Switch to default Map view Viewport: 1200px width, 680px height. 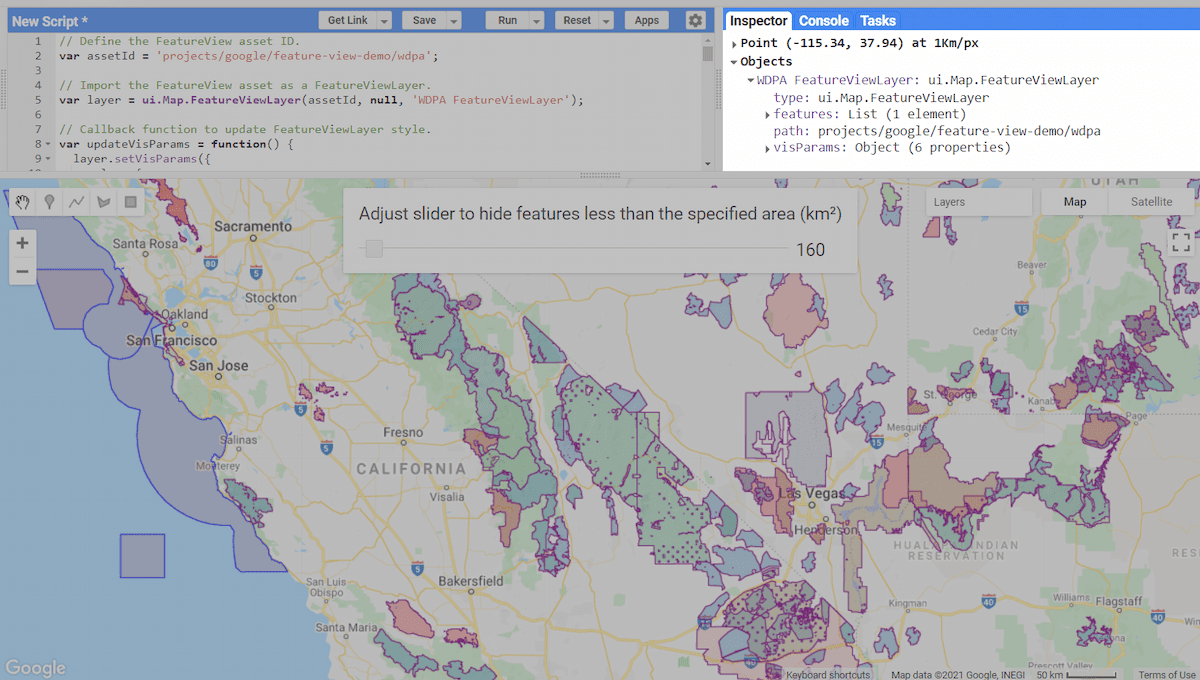click(1074, 202)
